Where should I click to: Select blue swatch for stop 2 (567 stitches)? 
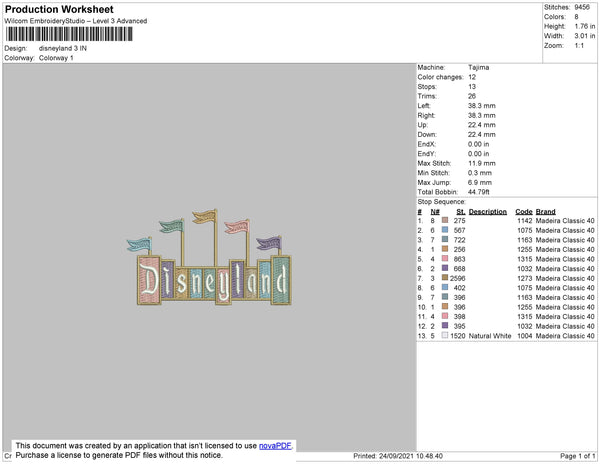tap(445, 230)
